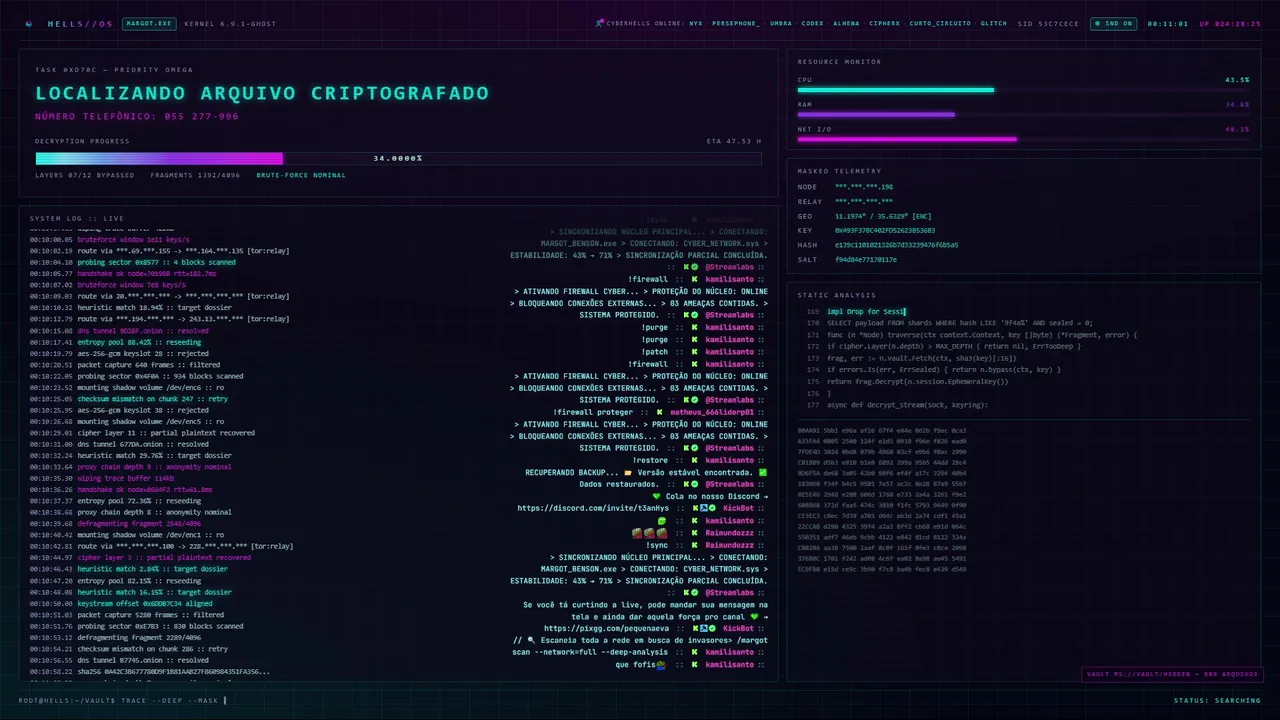
Task: Click the NET I/O usage bar
Action: pyautogui.click(x=1024, y=139)
